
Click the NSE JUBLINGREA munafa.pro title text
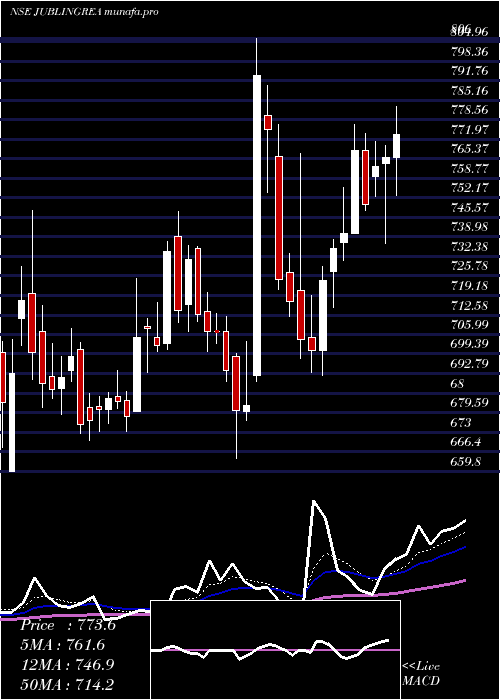point(84,12)
